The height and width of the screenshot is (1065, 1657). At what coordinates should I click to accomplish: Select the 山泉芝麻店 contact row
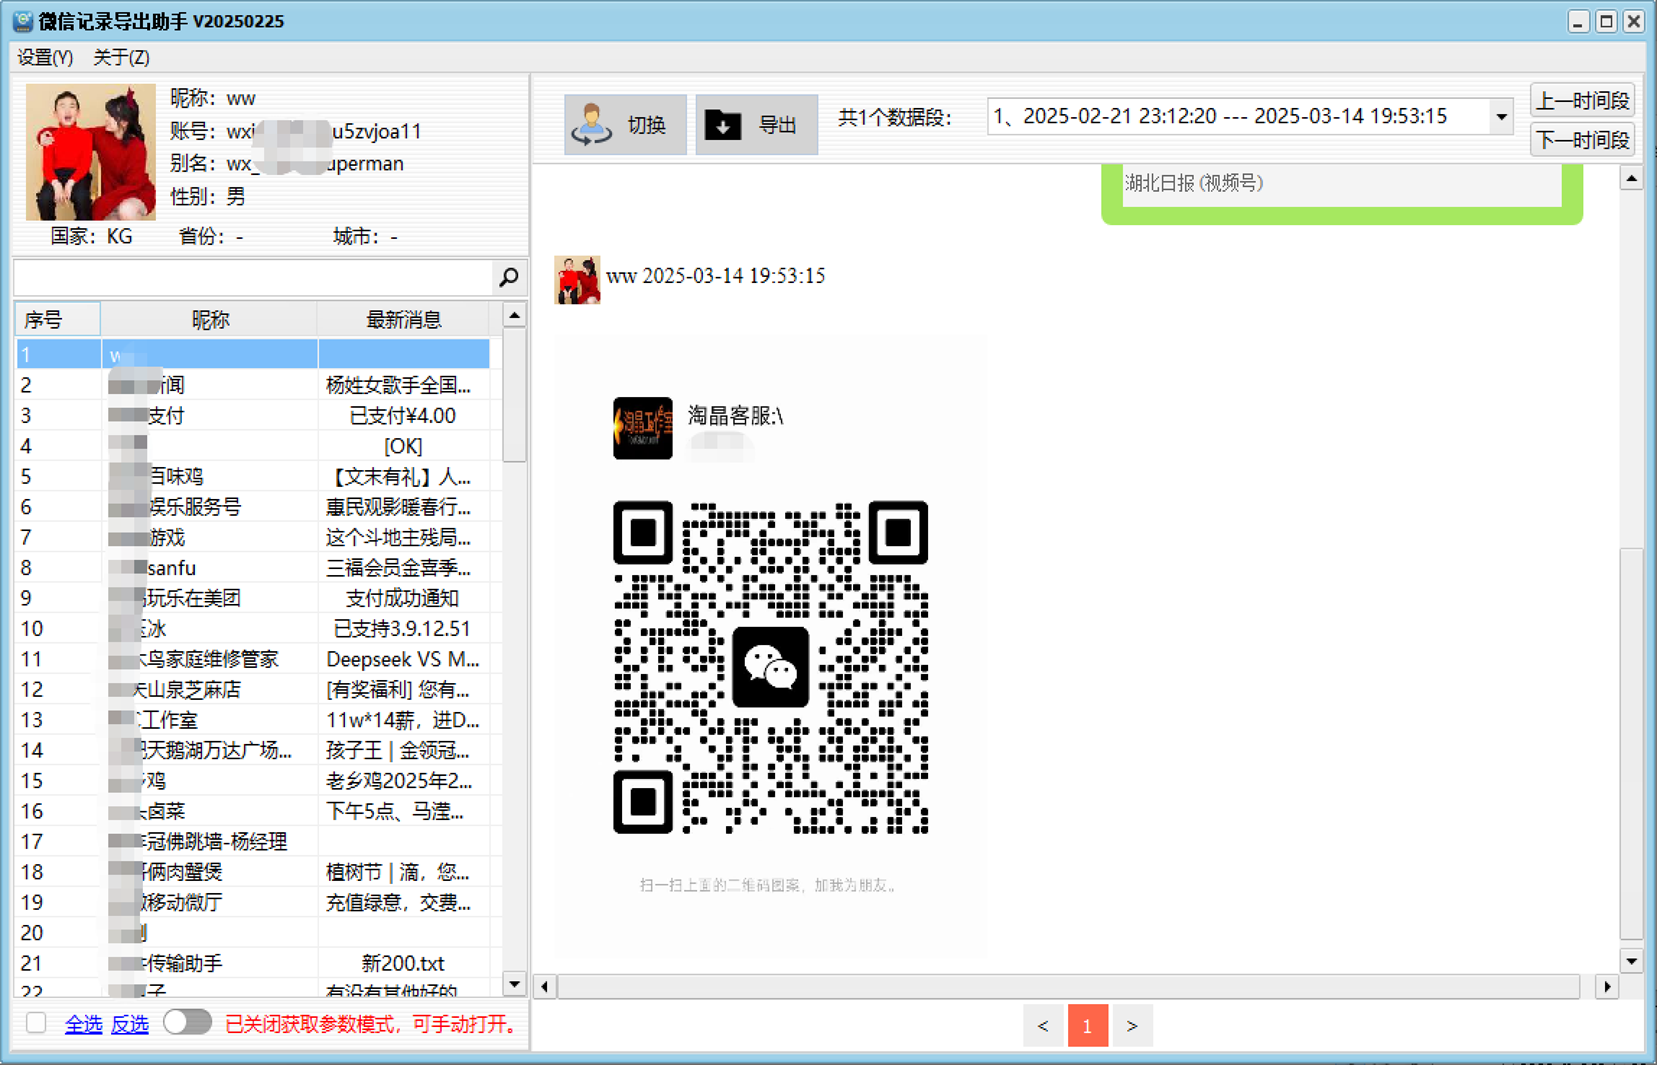point(253,689)
